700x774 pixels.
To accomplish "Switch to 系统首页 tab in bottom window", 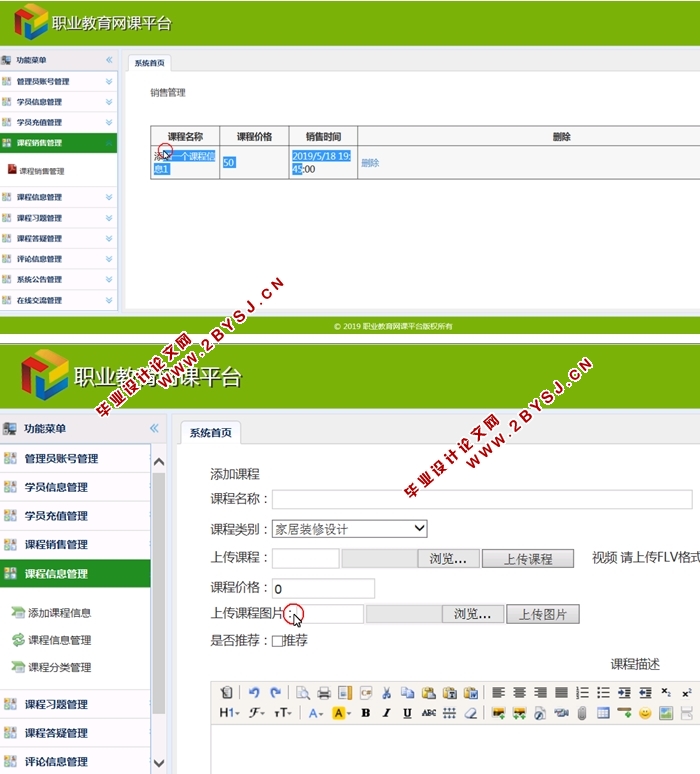I will (210, 433).
